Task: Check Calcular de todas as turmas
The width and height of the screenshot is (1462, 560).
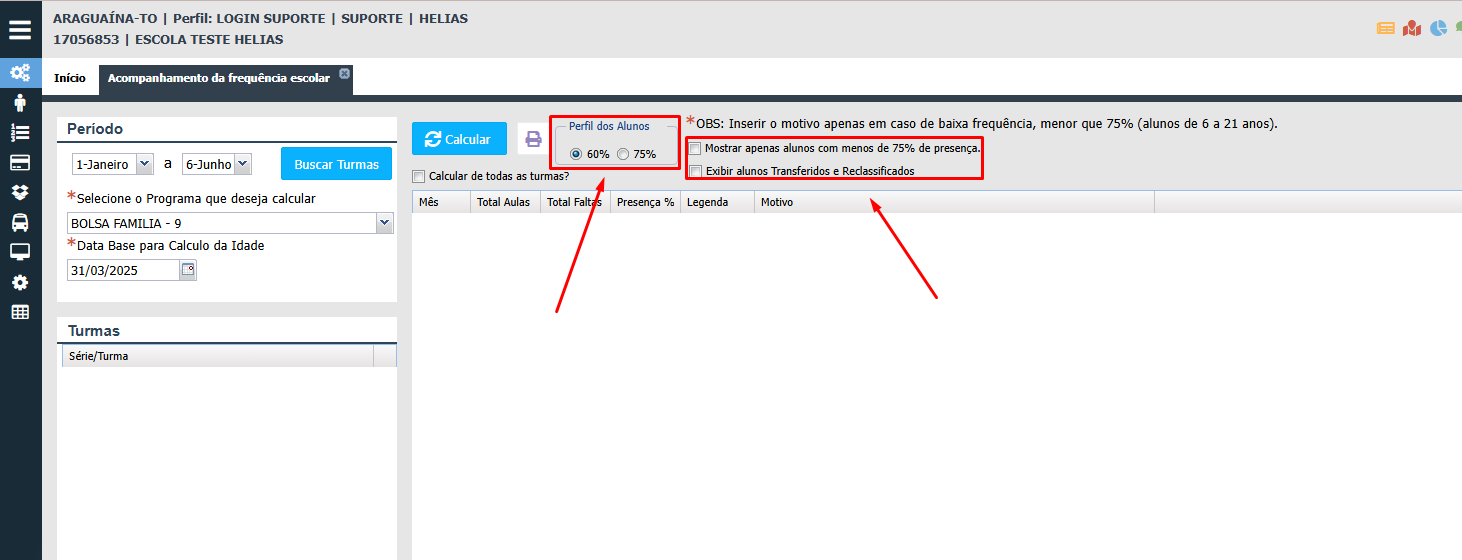Action: (418, 176)
